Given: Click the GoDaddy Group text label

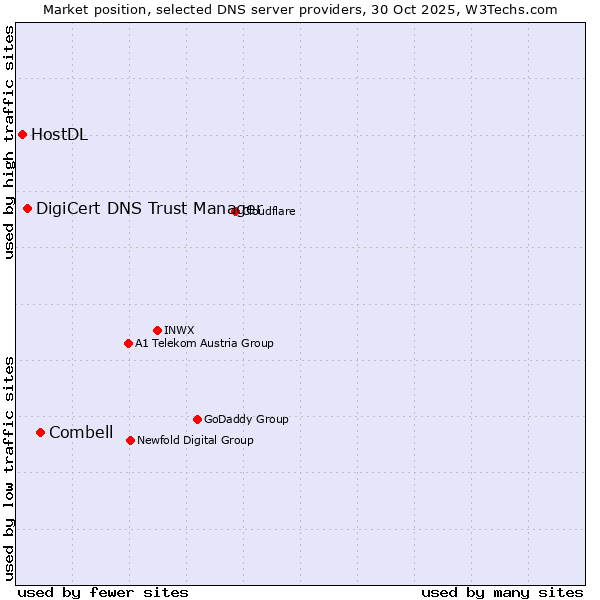Looking at the screenshot, I should pos(246,419).
